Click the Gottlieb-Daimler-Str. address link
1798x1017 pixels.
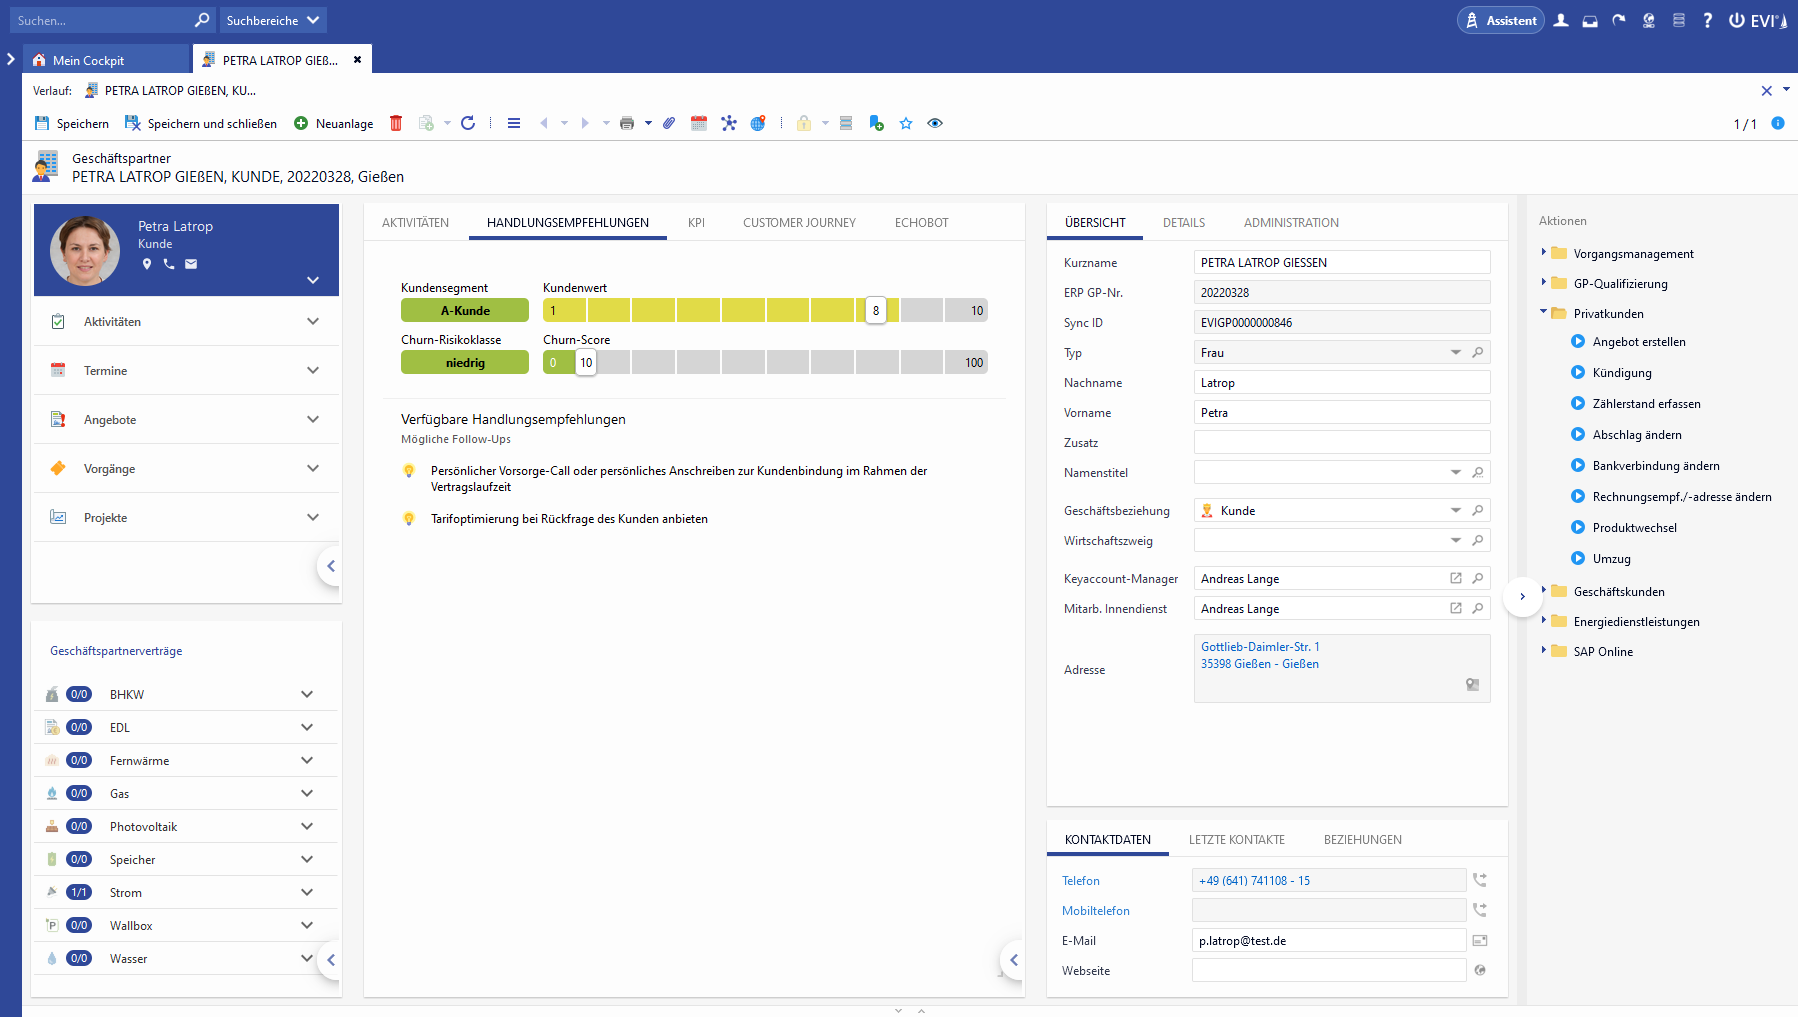click(1260, 647)
